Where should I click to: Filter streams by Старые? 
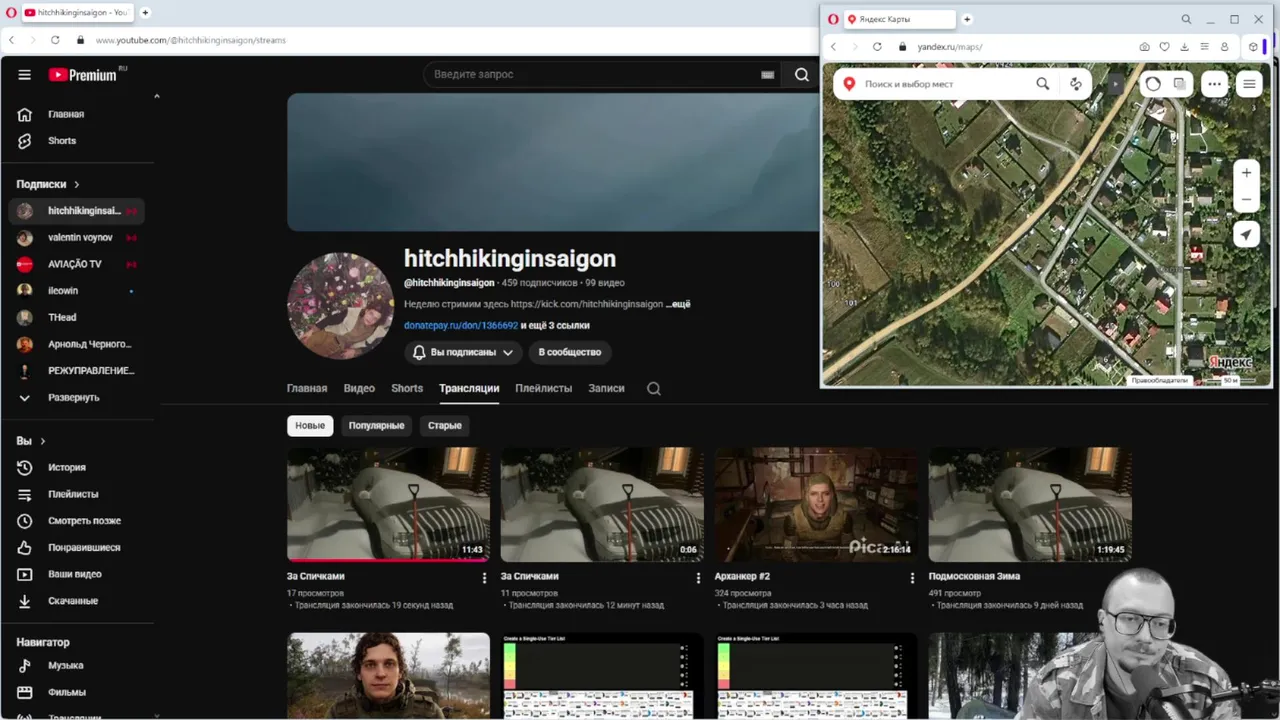click(x=445, y=425)
